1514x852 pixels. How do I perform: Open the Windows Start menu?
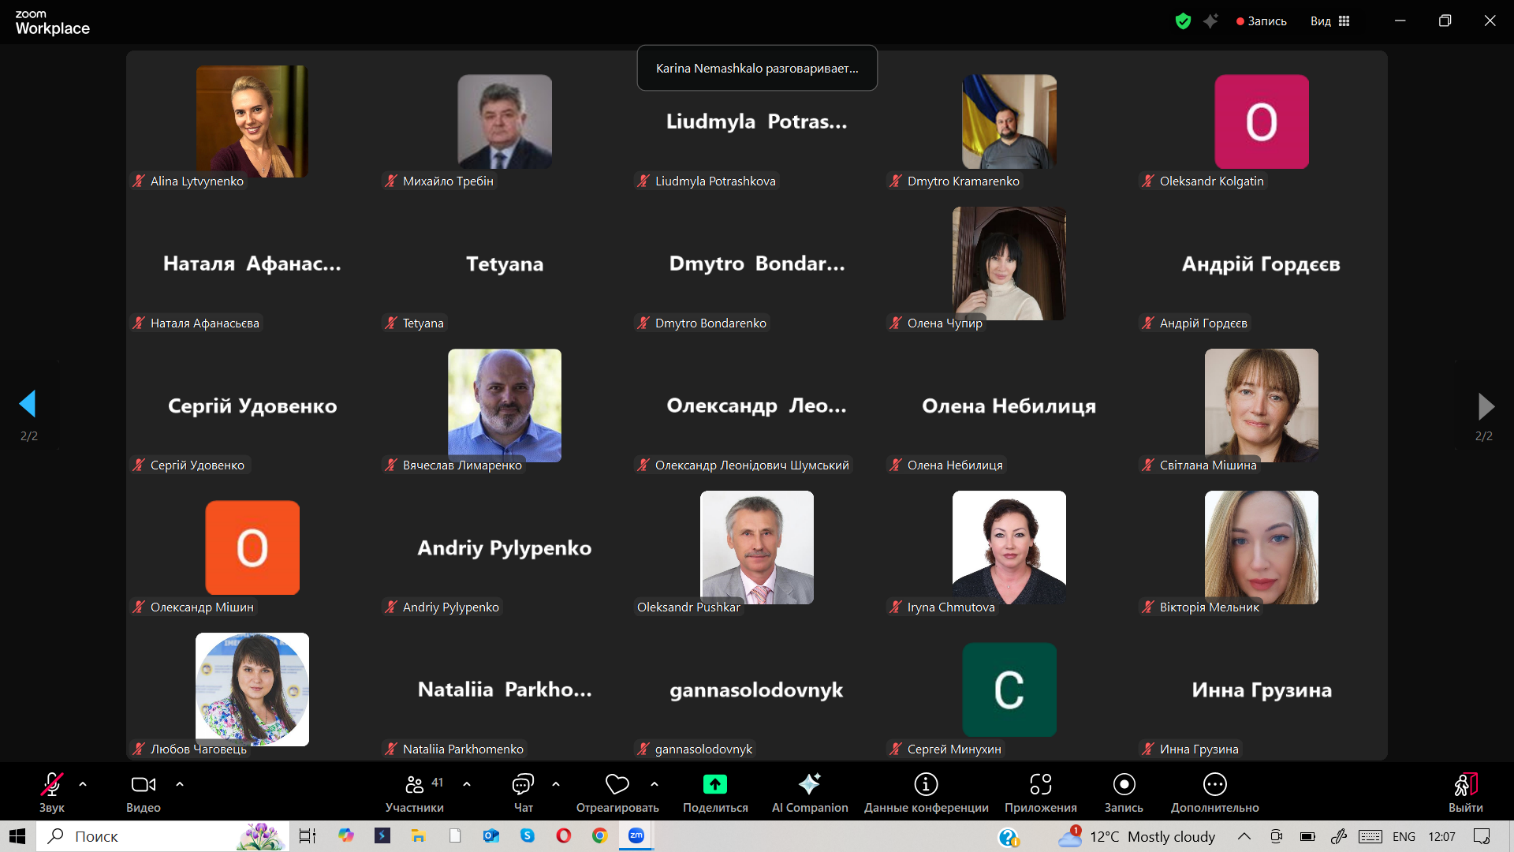tap(17, 836)
